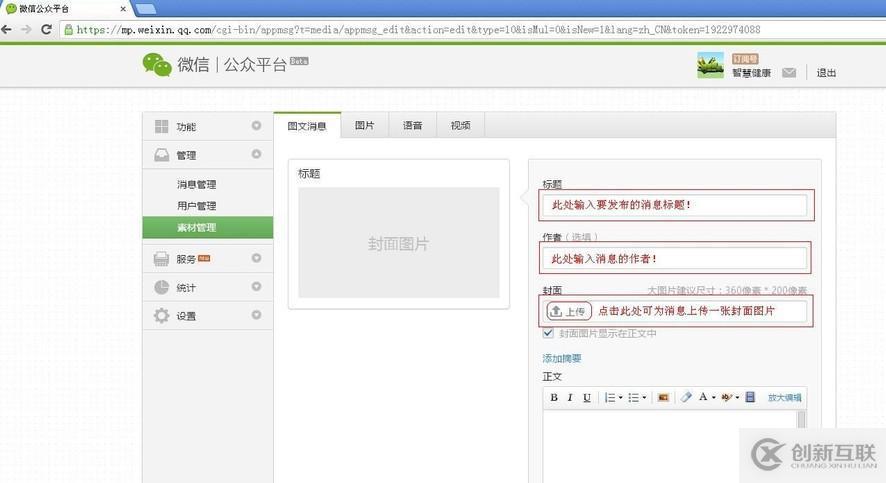Click the eraser clear-format icon
Image resolution: width=886 pixels, height=483 pixels.
click(686, 397)
